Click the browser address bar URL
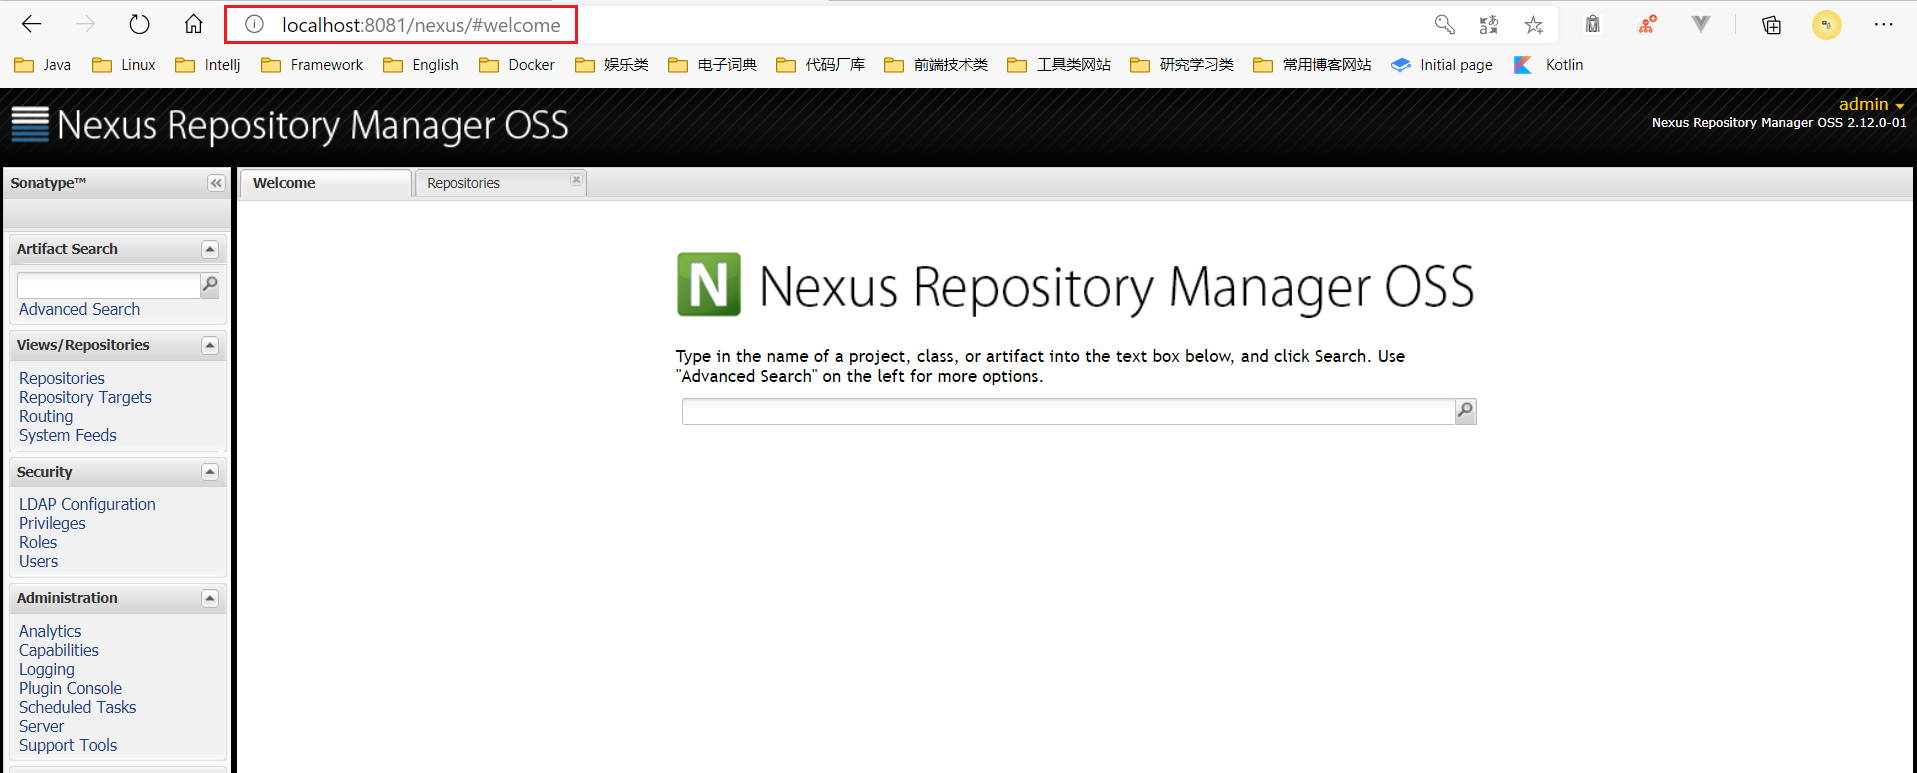Screen dimensions: 1917x773 pyautogui.click(x=421, y=25)
